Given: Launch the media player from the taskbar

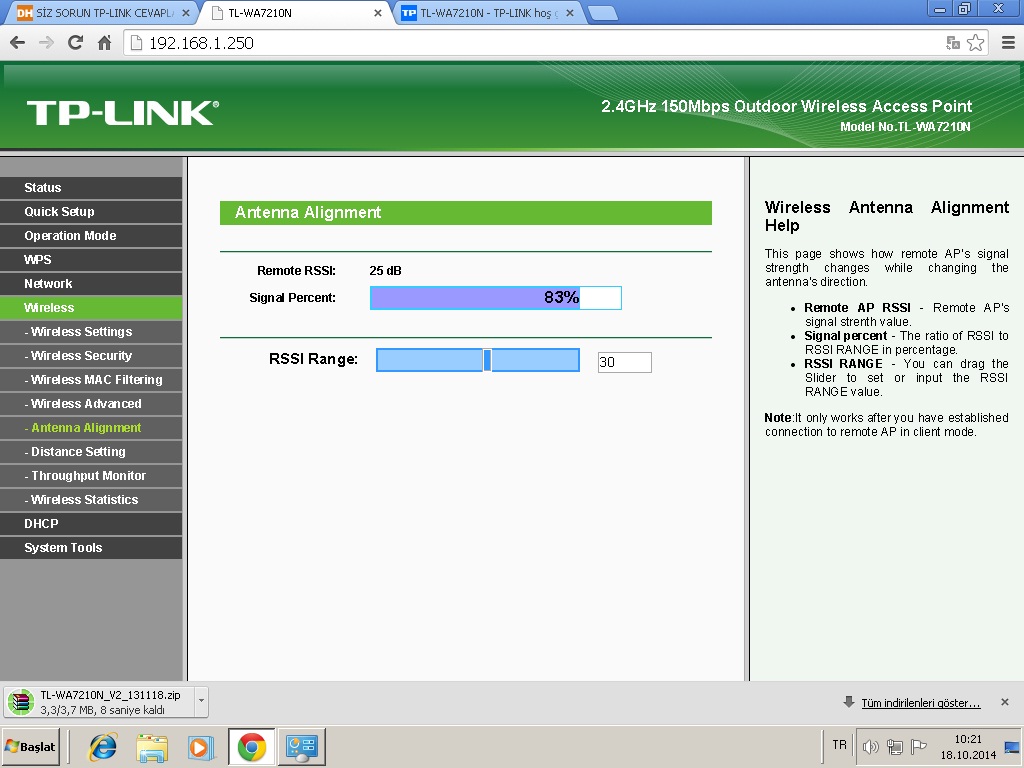Looking at the screenshot, I should tap(201, 747).
